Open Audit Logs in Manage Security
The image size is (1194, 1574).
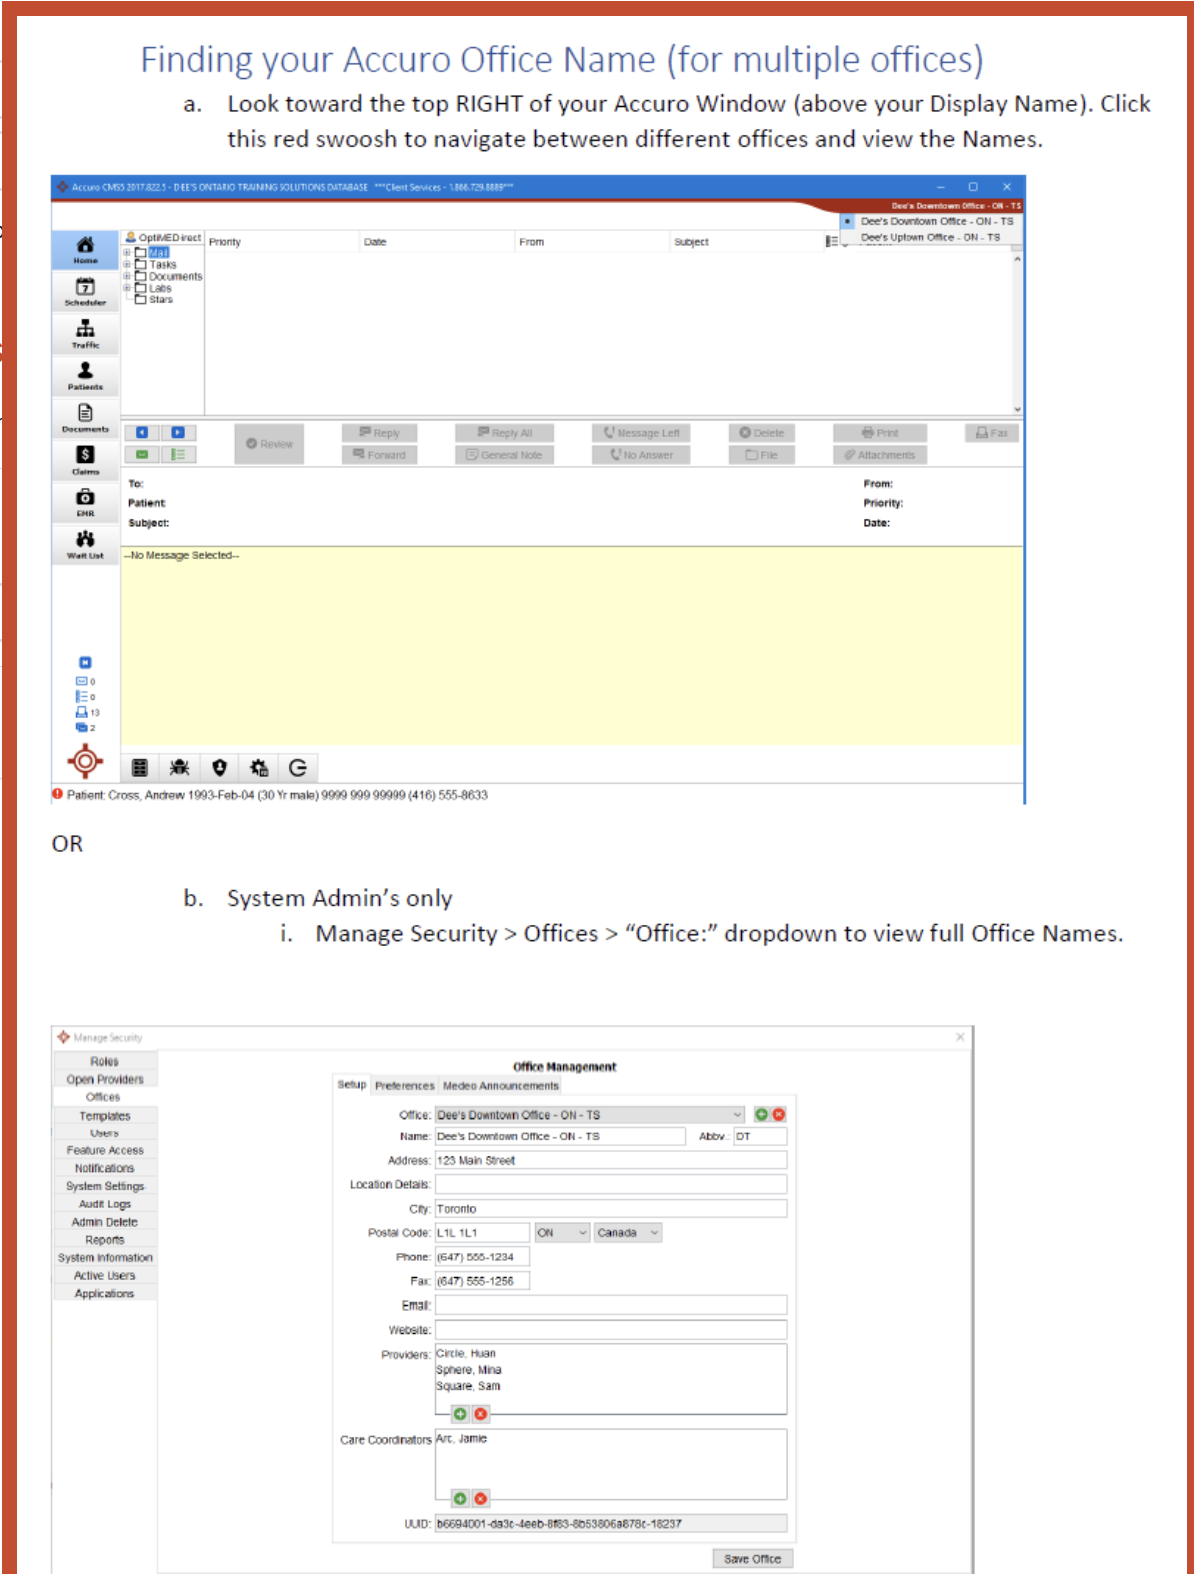coord(105,1205)
